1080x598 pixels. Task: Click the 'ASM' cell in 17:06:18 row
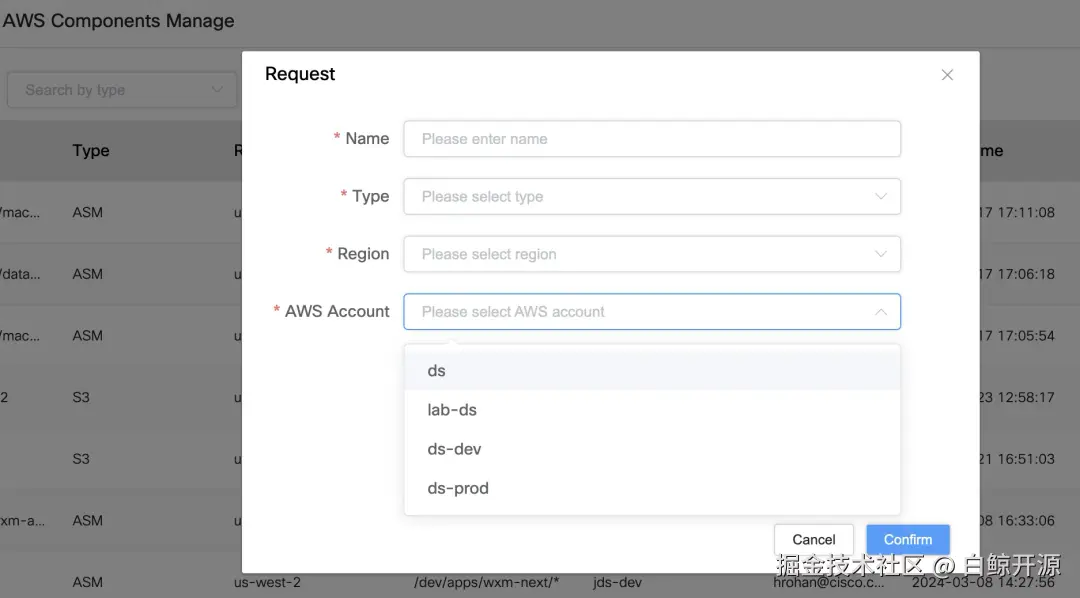(87, 274)
